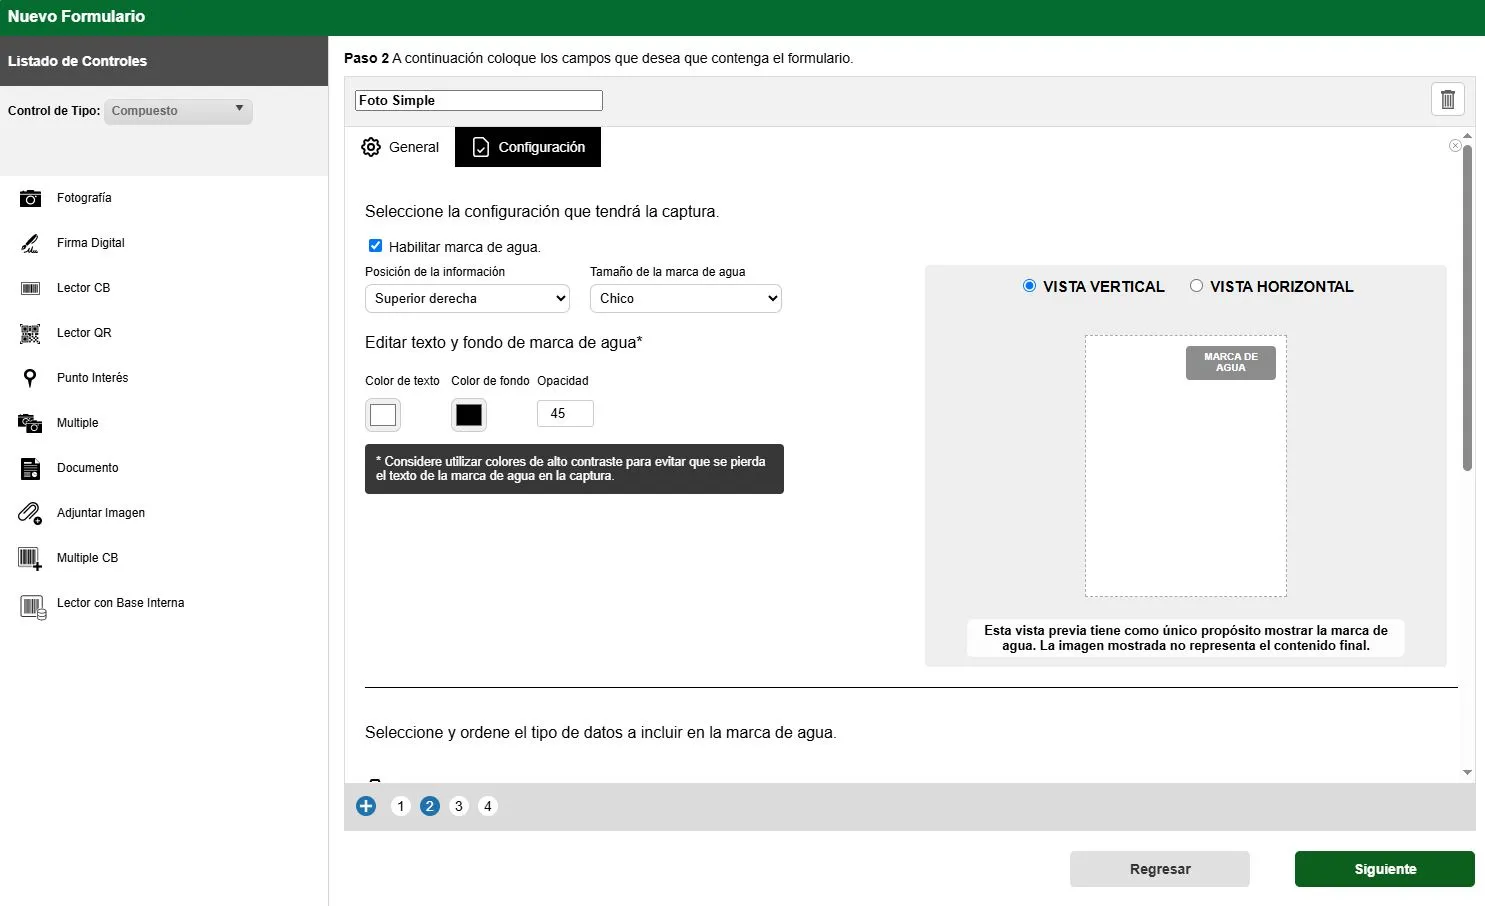Image resolution: width=1485 pixels, height=906 pixels.
Task: Select the Multiple CB barcode icon
Action: (x=31, y=558)
